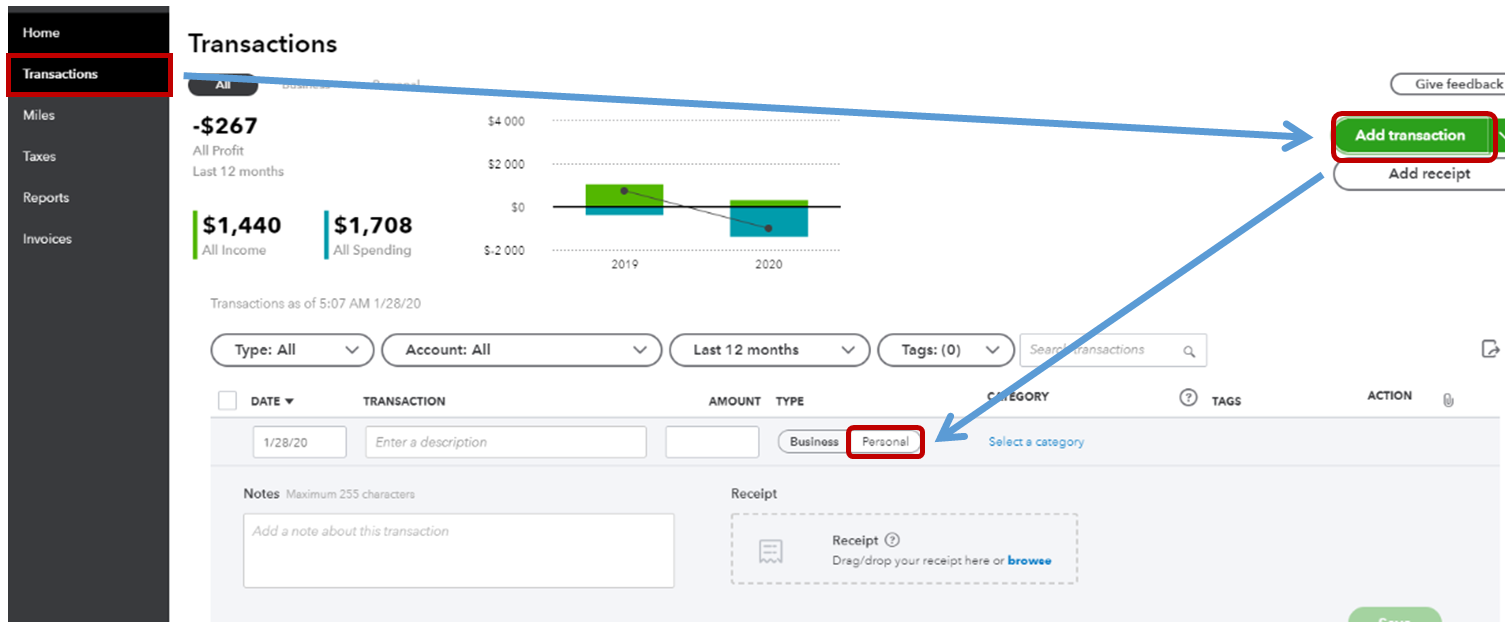Click the paperclip attachment column icon
The height and width of the screenshot is (623, 1505).
pos(1447,400)
